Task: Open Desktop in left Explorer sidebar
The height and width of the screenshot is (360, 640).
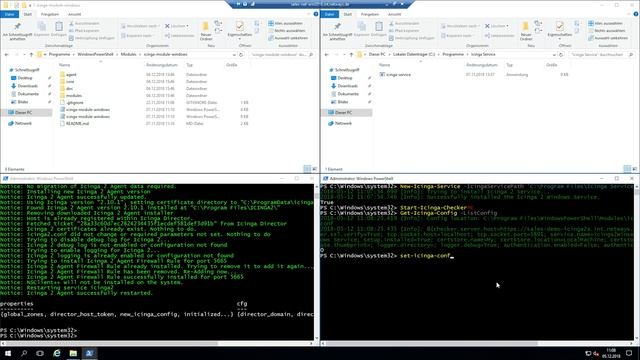Action: tap(25, 78)
